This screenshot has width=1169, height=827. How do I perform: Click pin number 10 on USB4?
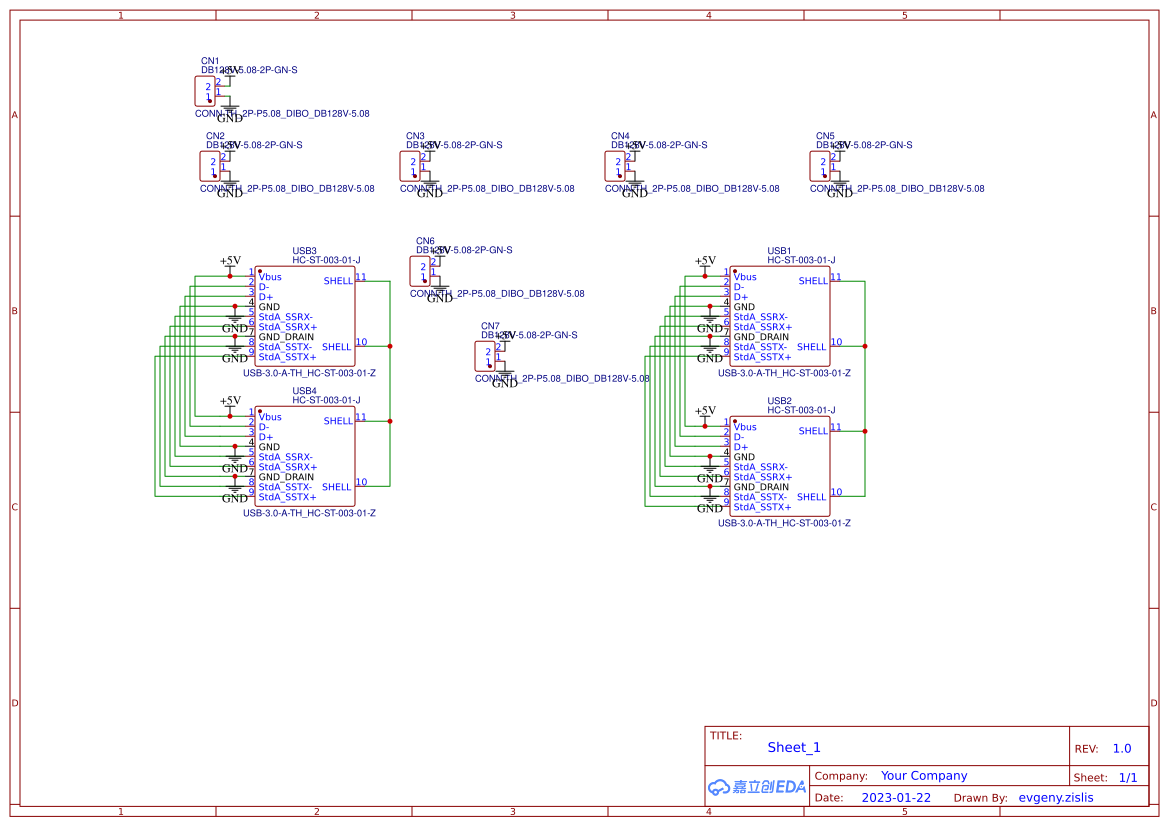click(362, 482)
